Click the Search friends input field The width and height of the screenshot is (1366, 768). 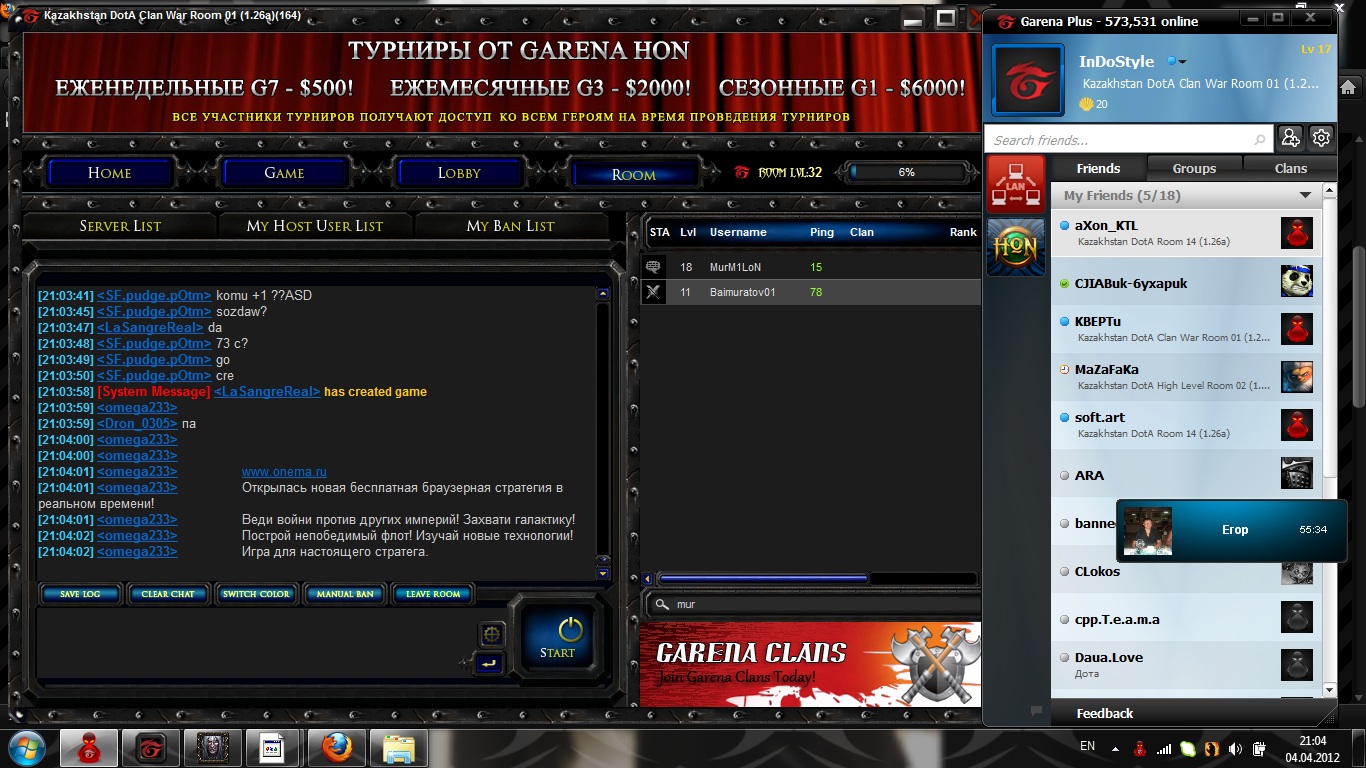pos(1129,140)
